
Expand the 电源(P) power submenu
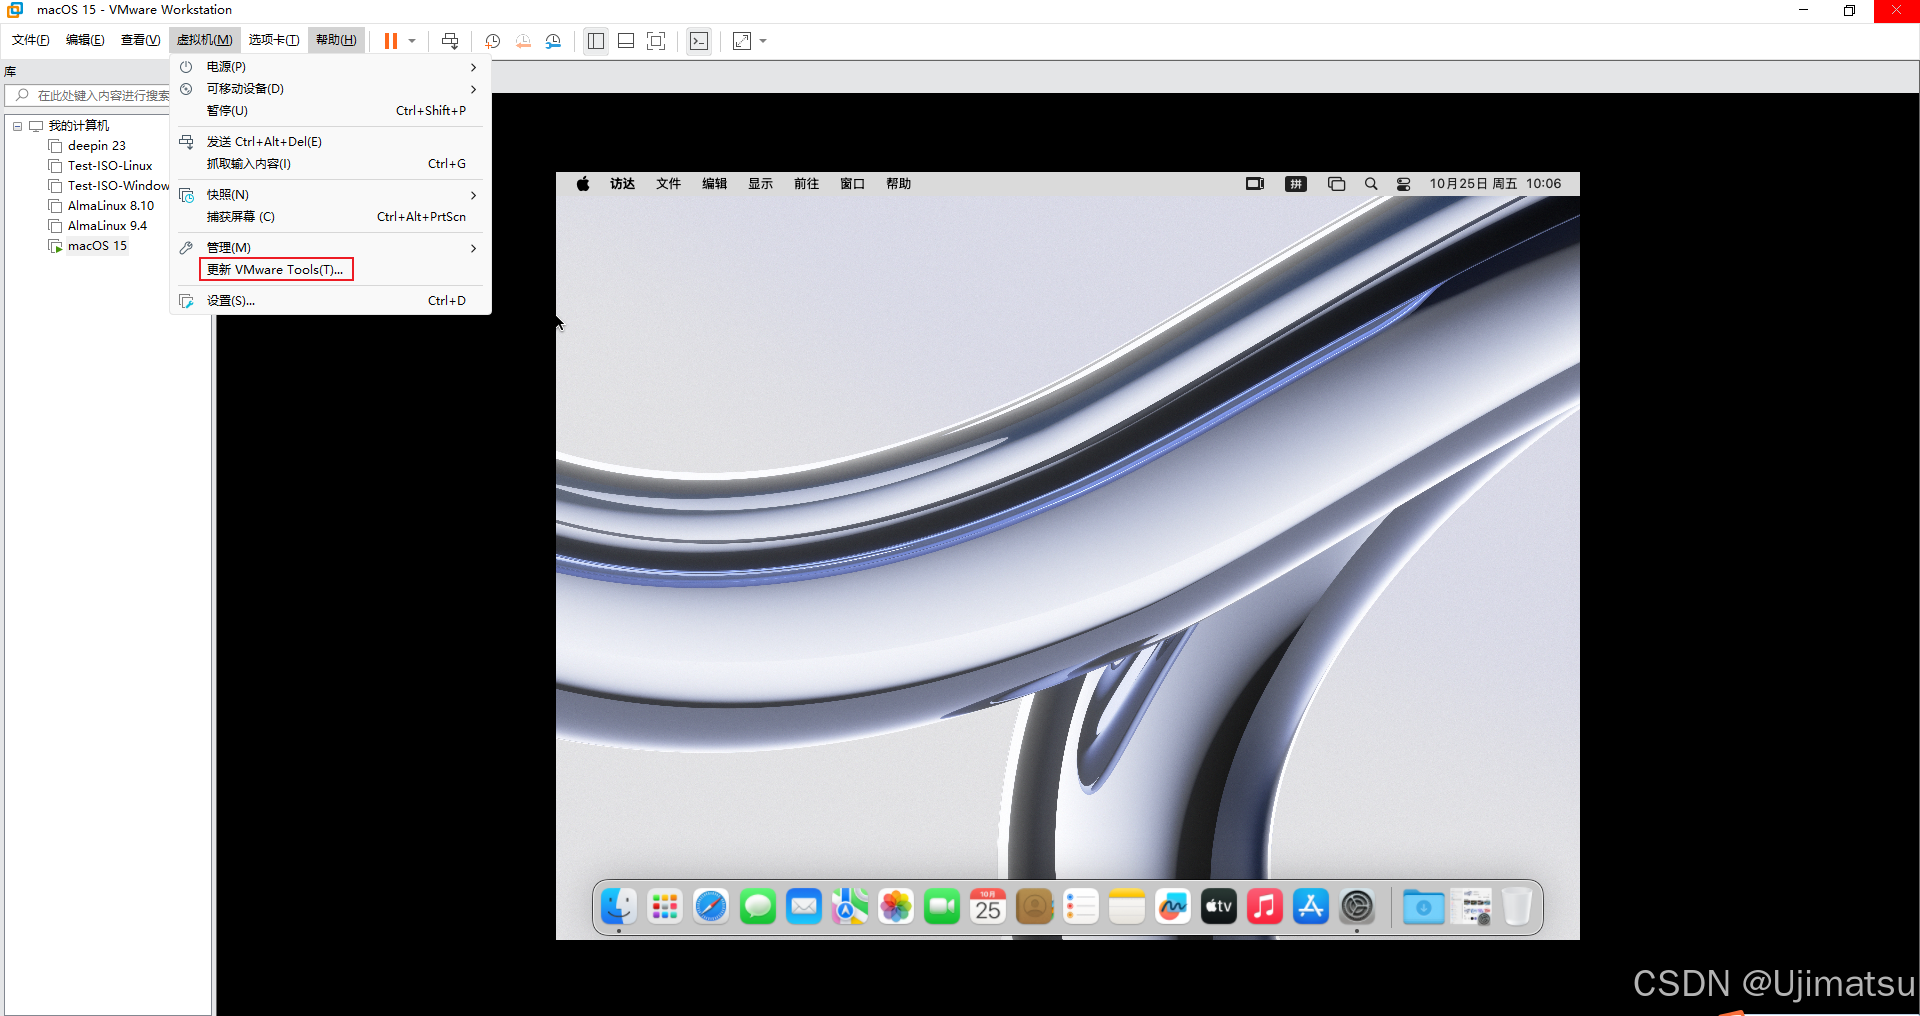[330, 67]
